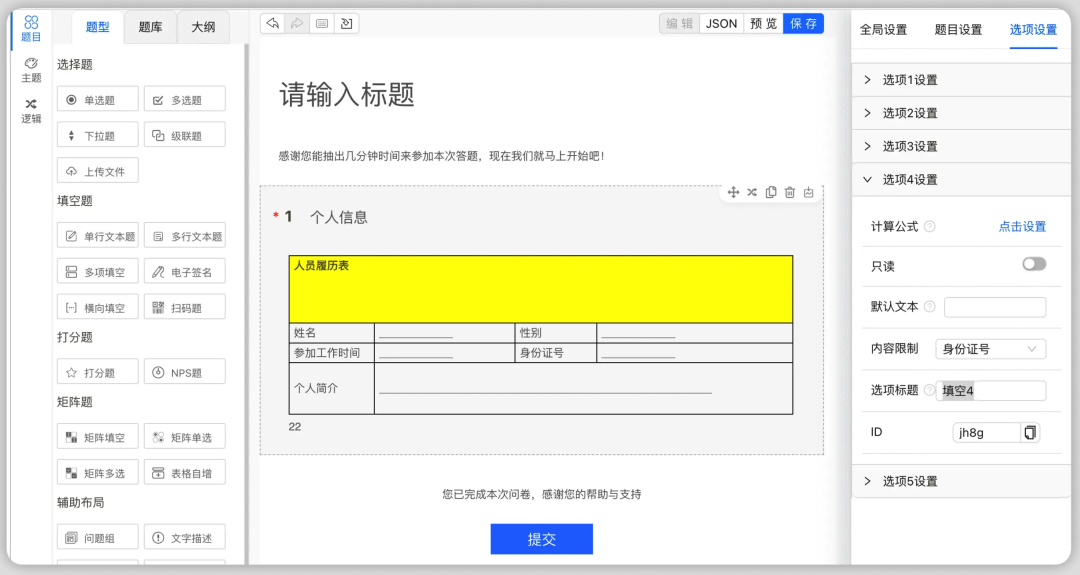The height and width of the screenshot is (575, 1080).
Task: Add a 问题组 layout element
Action: pyautogui.click(x=98, y=538)
